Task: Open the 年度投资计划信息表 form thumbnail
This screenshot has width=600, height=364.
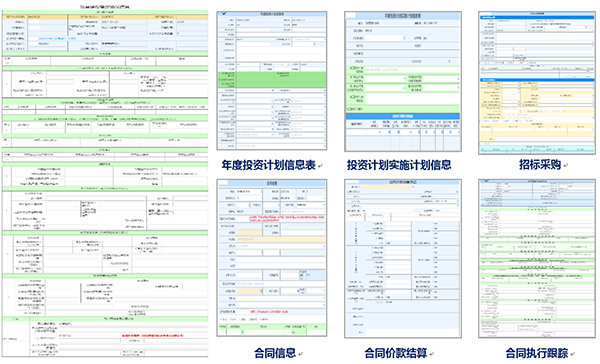Action: click(x=272, y=80)
